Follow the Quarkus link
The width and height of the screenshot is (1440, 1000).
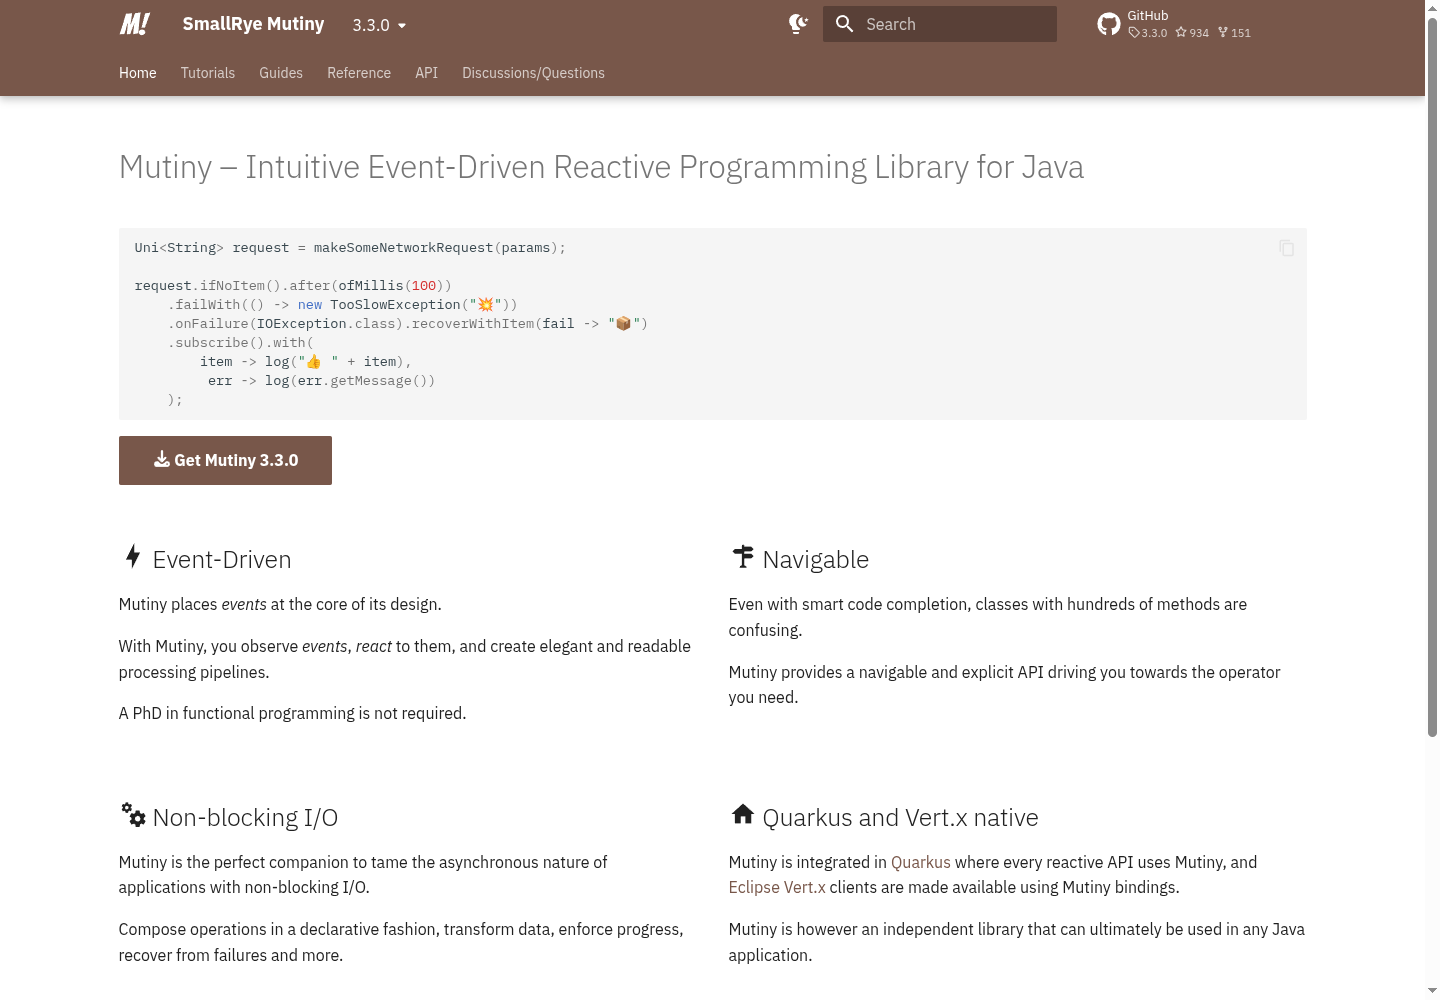(921, 862)
